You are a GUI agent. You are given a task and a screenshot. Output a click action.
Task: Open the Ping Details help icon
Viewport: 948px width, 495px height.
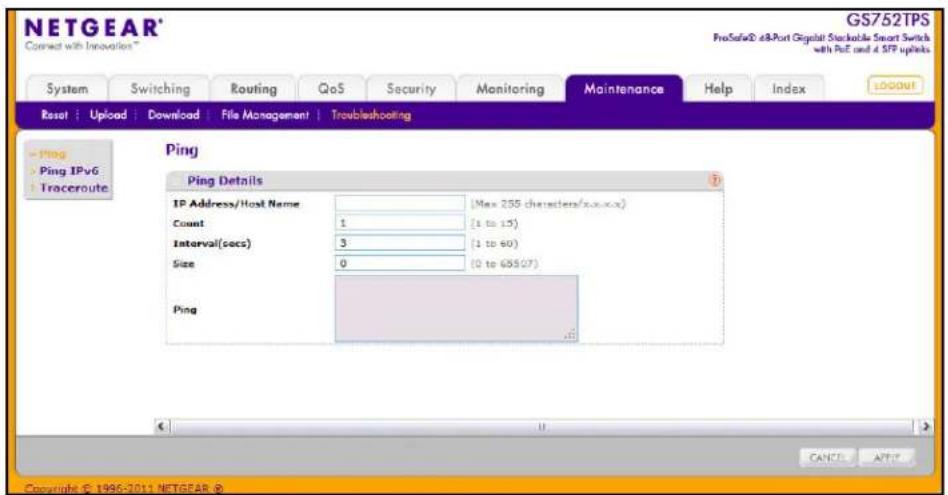tap(715, 180)
